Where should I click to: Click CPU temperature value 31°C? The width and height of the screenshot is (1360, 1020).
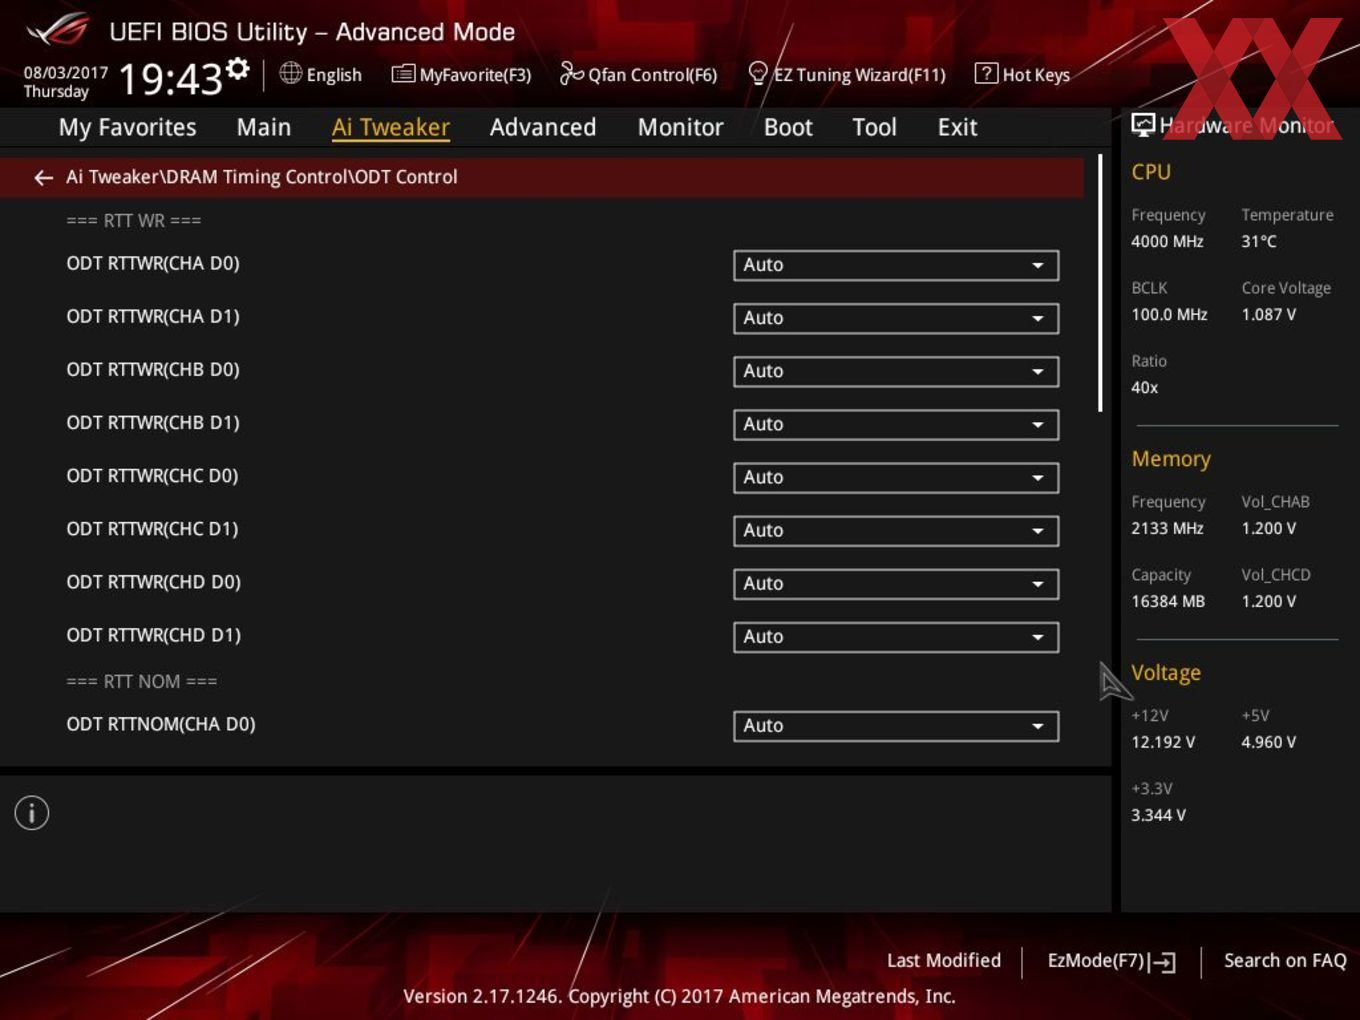point(1259,241)
